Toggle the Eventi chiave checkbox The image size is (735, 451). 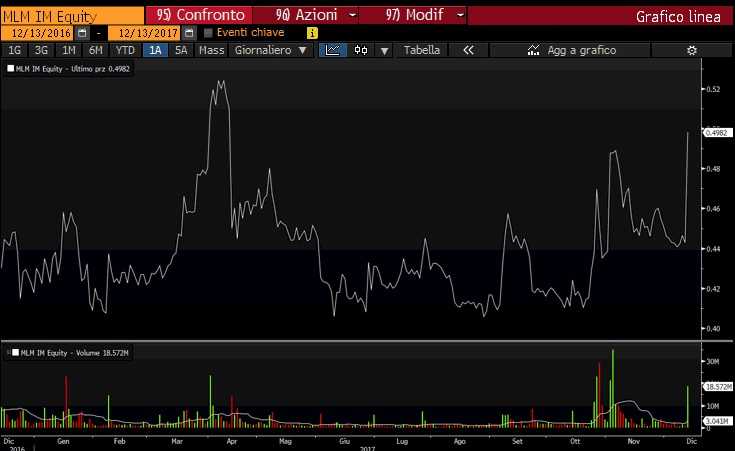[x=208, y=33]
